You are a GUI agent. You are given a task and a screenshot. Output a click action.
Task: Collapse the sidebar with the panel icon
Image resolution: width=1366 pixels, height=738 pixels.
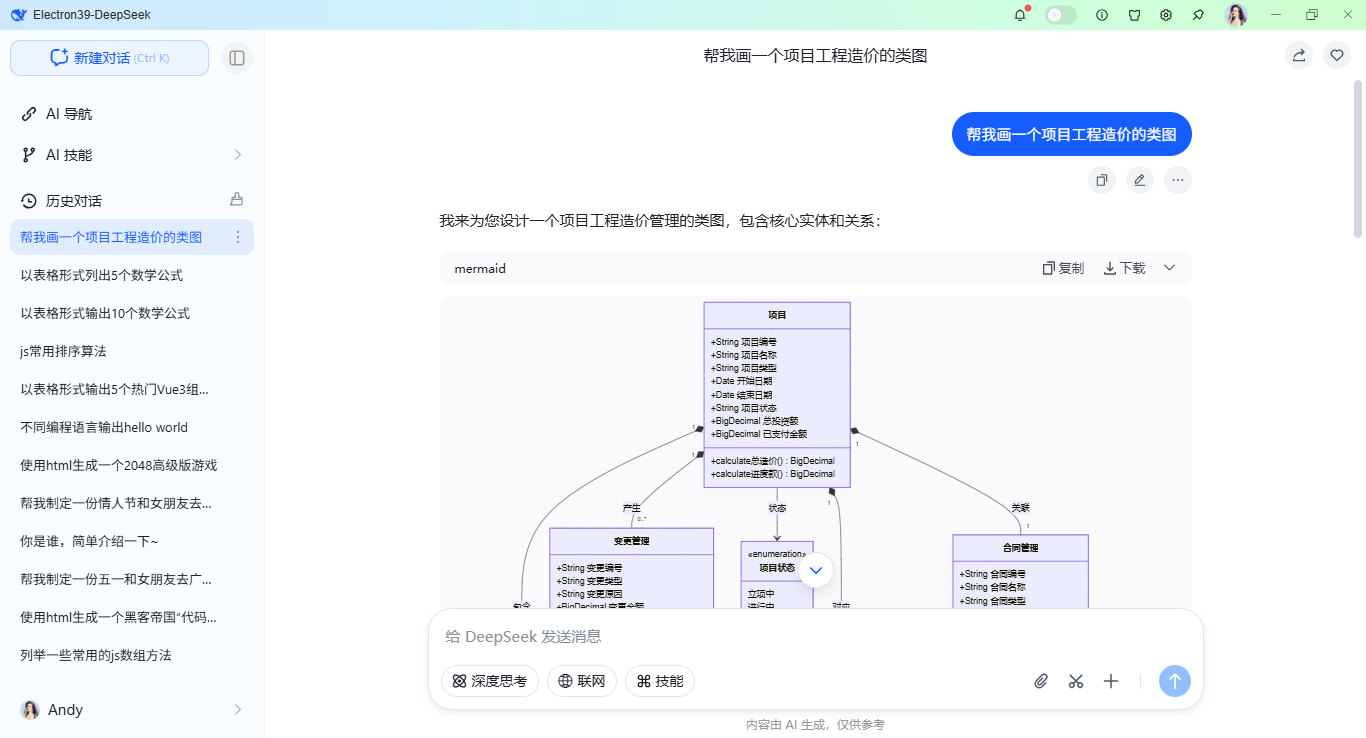237,58
